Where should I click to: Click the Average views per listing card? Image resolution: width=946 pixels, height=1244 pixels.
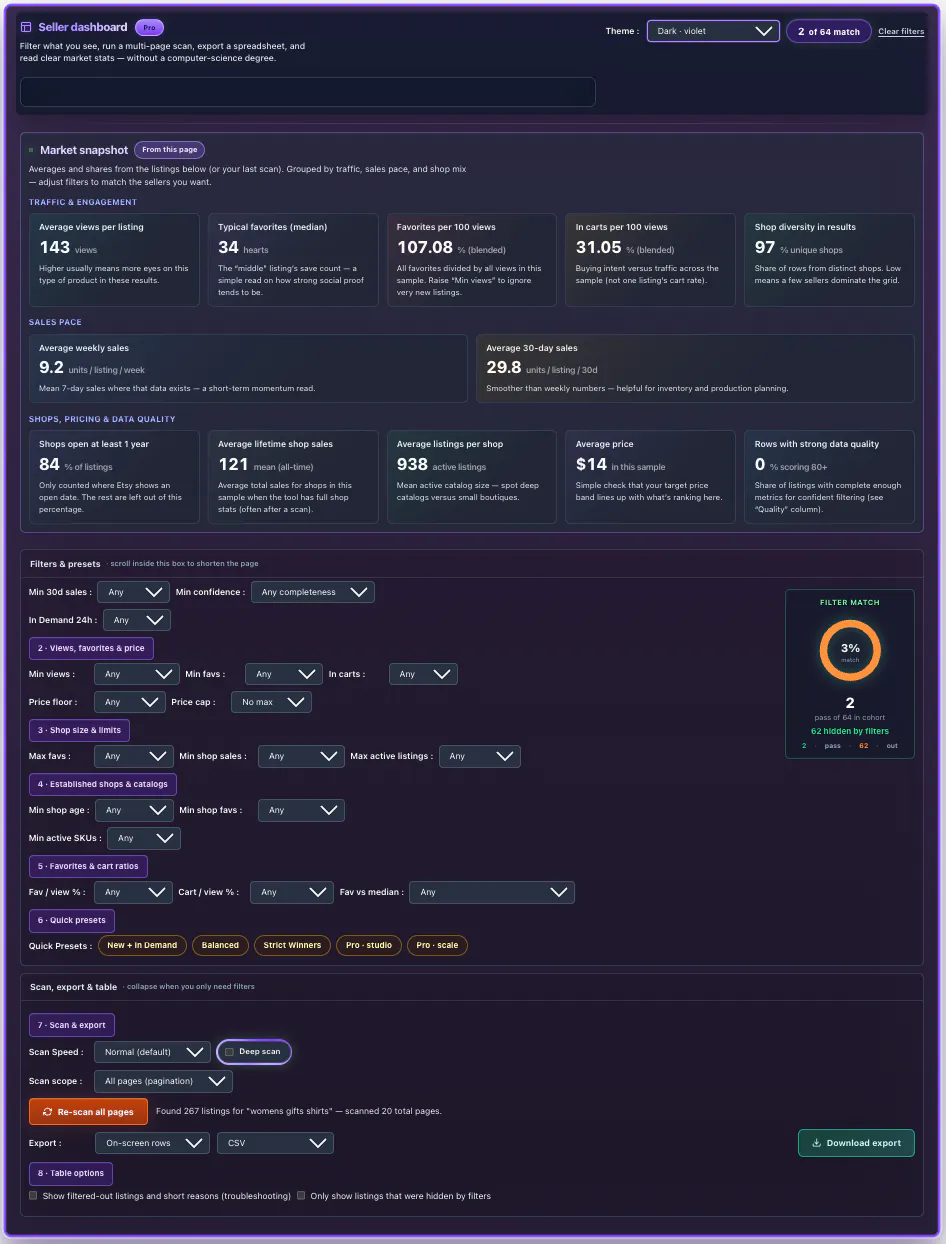coord(115,260)
